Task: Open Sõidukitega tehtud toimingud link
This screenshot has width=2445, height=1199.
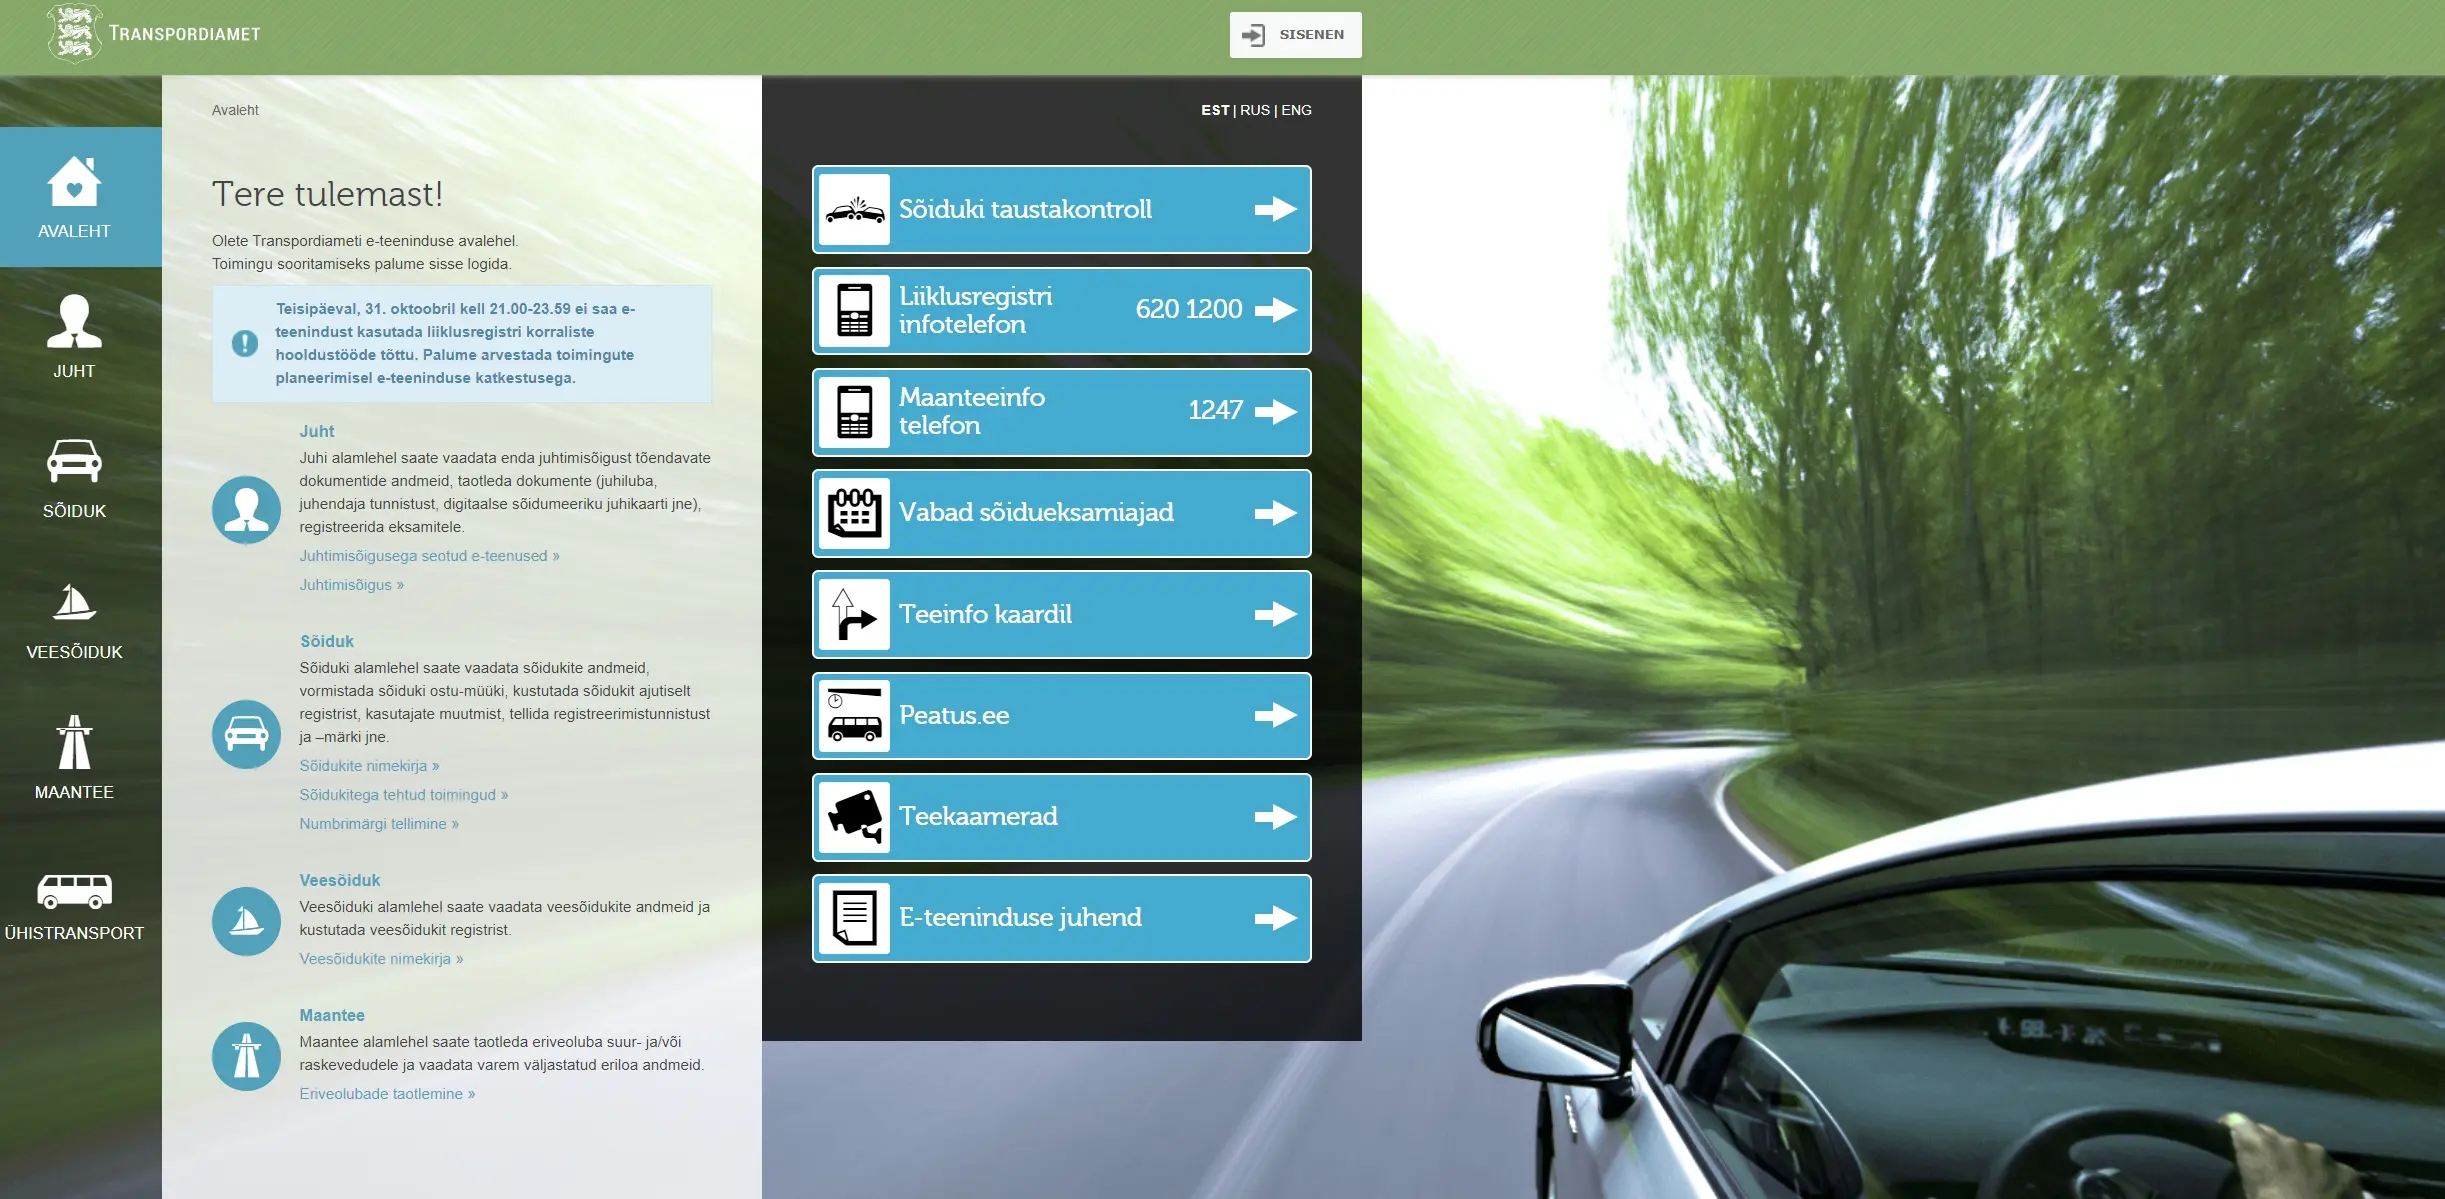Action: tap(404, 795)
